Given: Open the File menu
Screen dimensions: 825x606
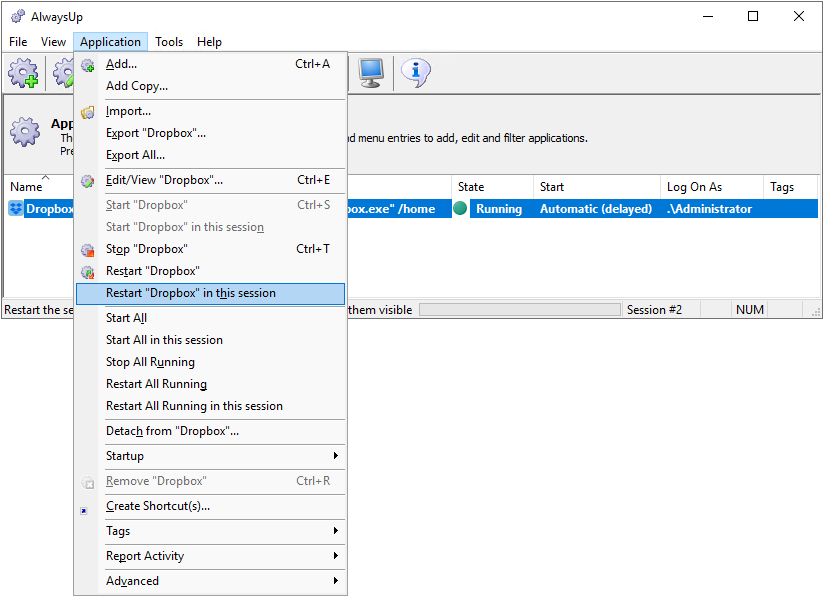Looking at the screenshot, I should click(18, 42).
